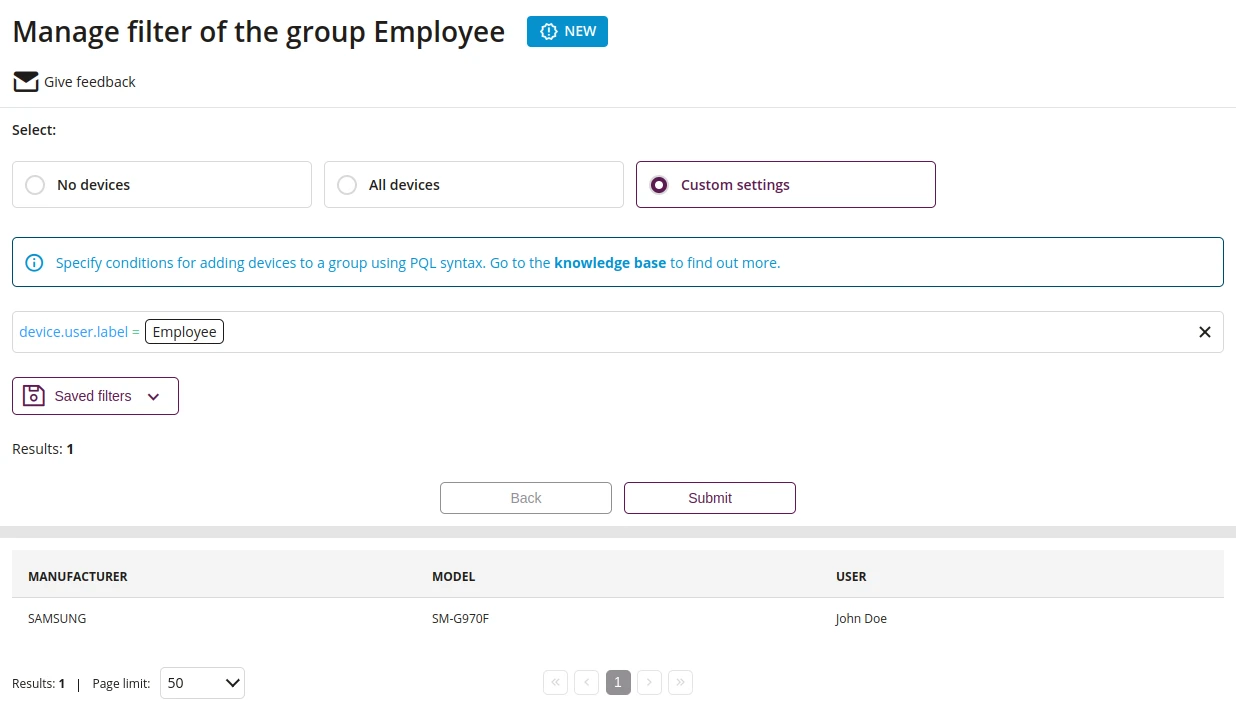Submit the group filter
The width and height of the screenshot is (1236, 720).
coord(710,498)
